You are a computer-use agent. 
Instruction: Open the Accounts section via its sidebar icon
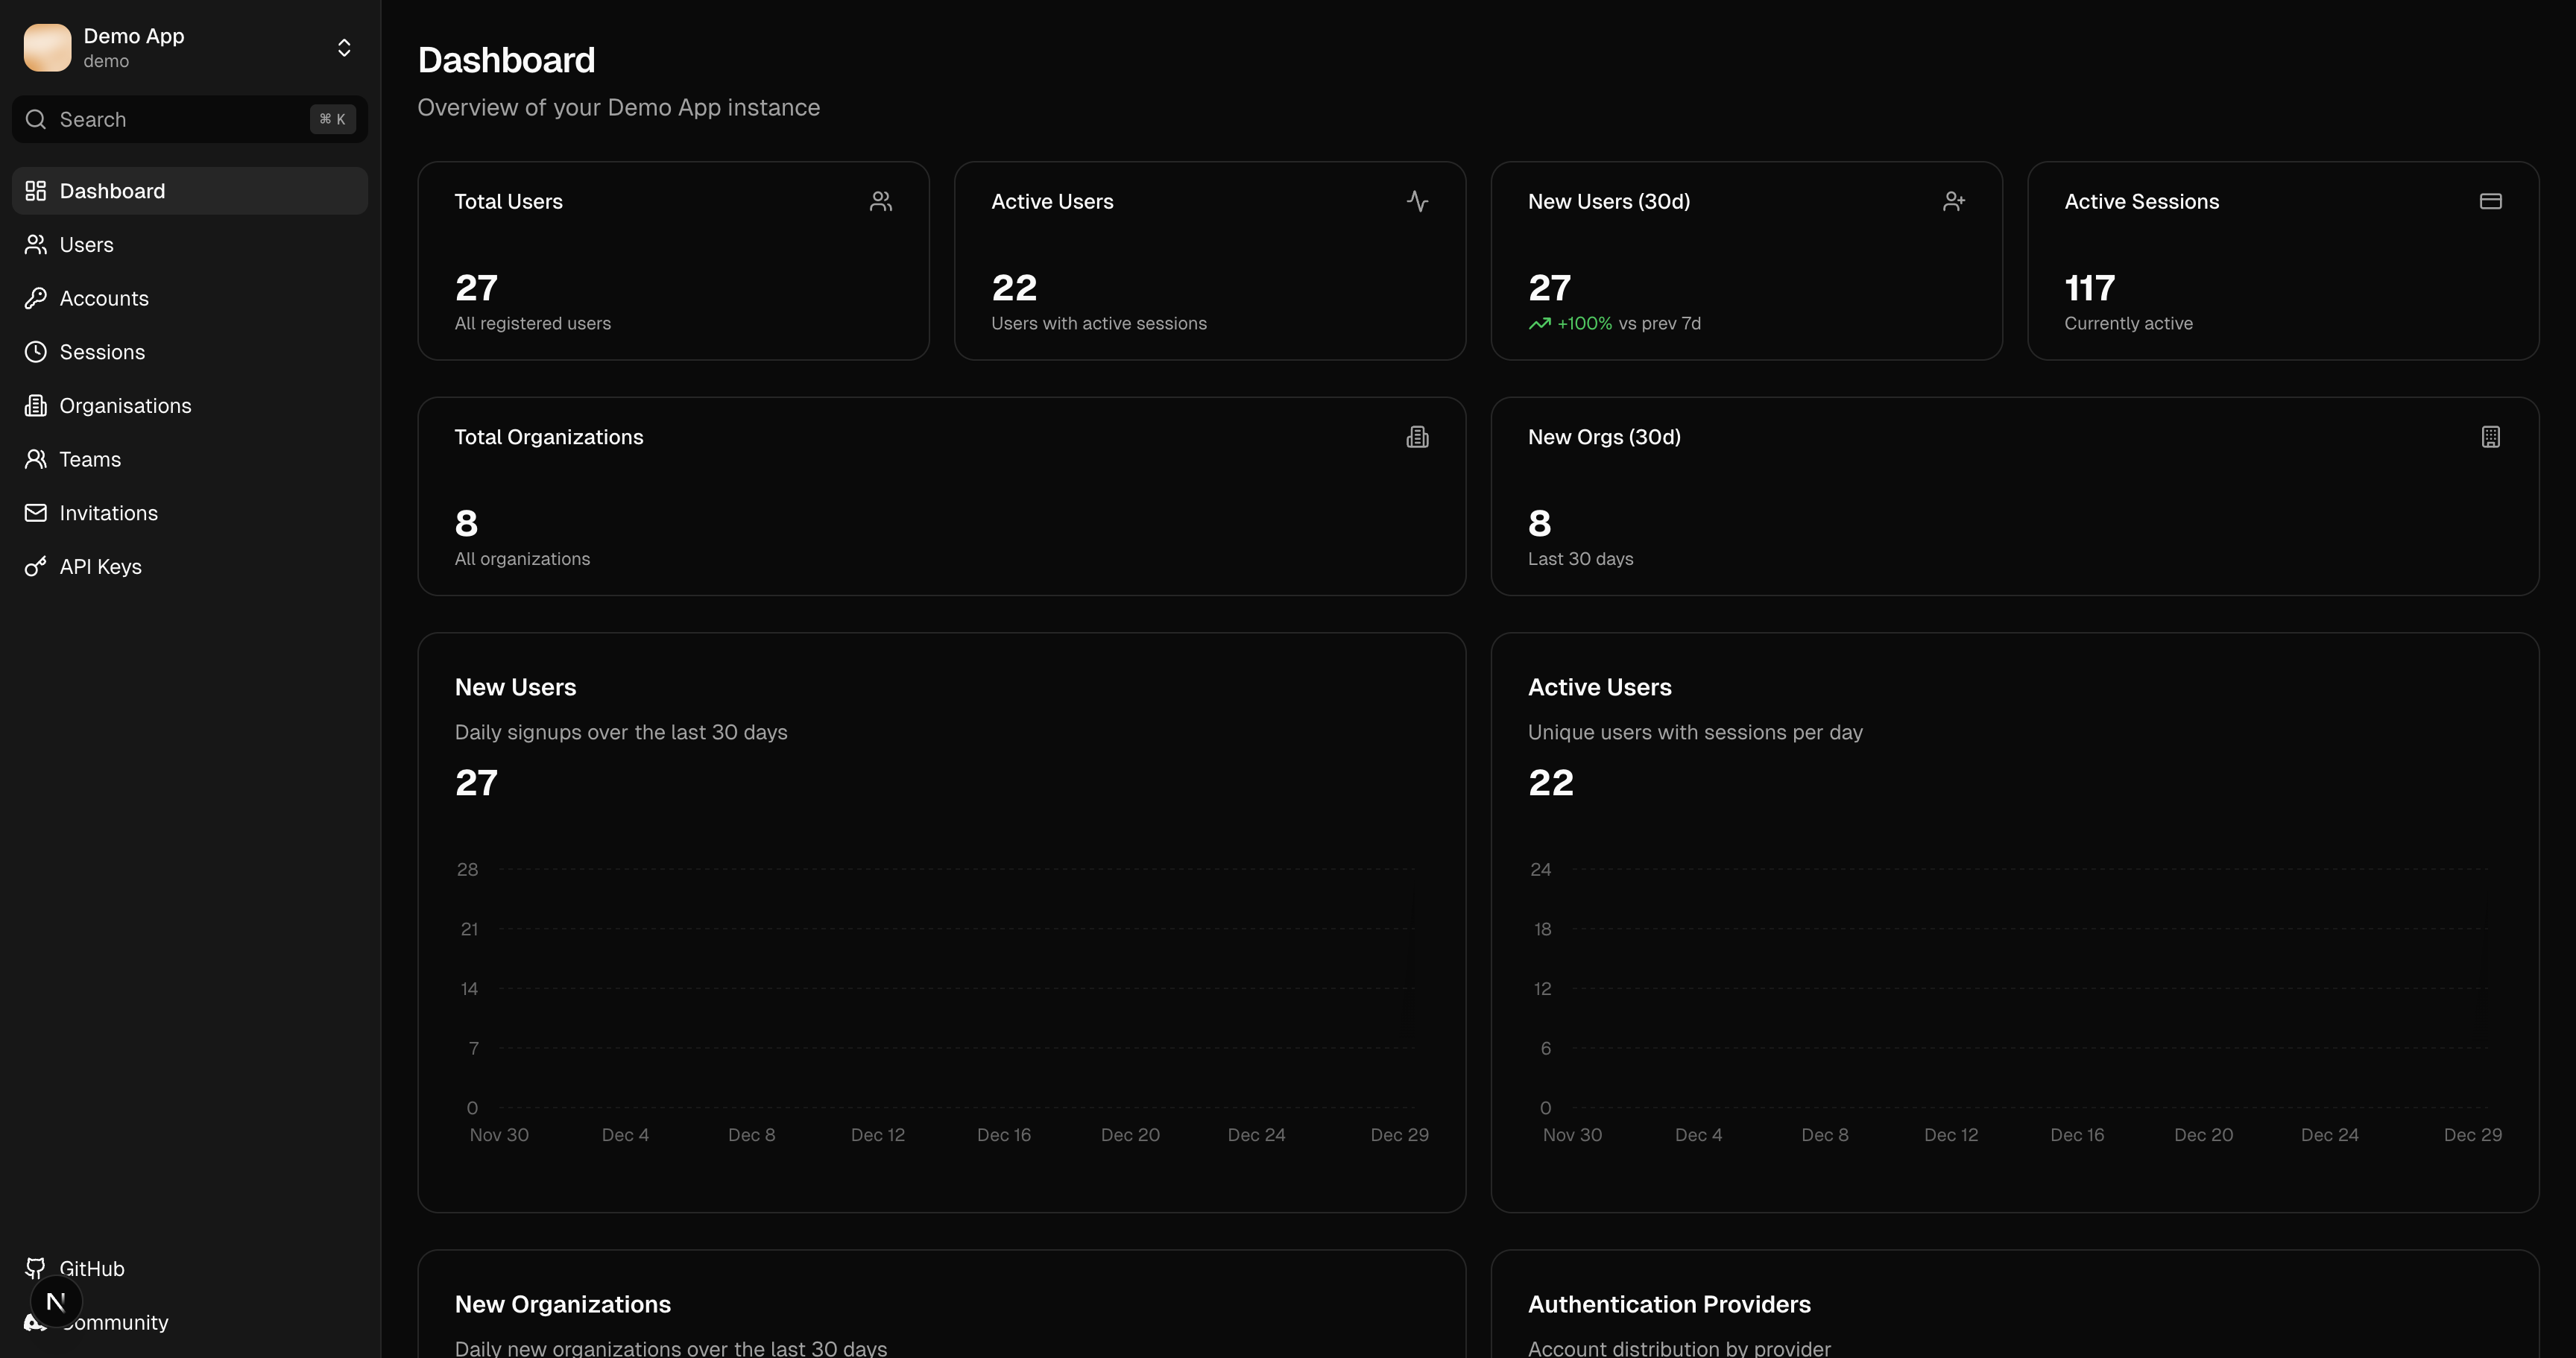[35, 298]
